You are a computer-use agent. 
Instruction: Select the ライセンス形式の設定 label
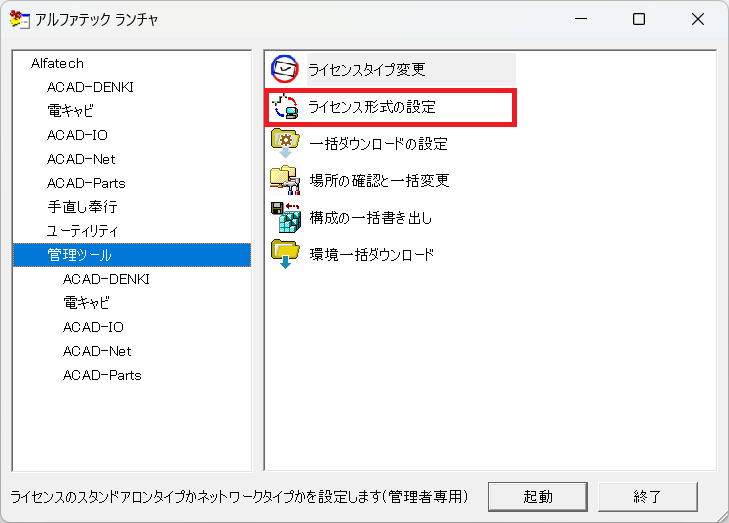tap(372, 107)
